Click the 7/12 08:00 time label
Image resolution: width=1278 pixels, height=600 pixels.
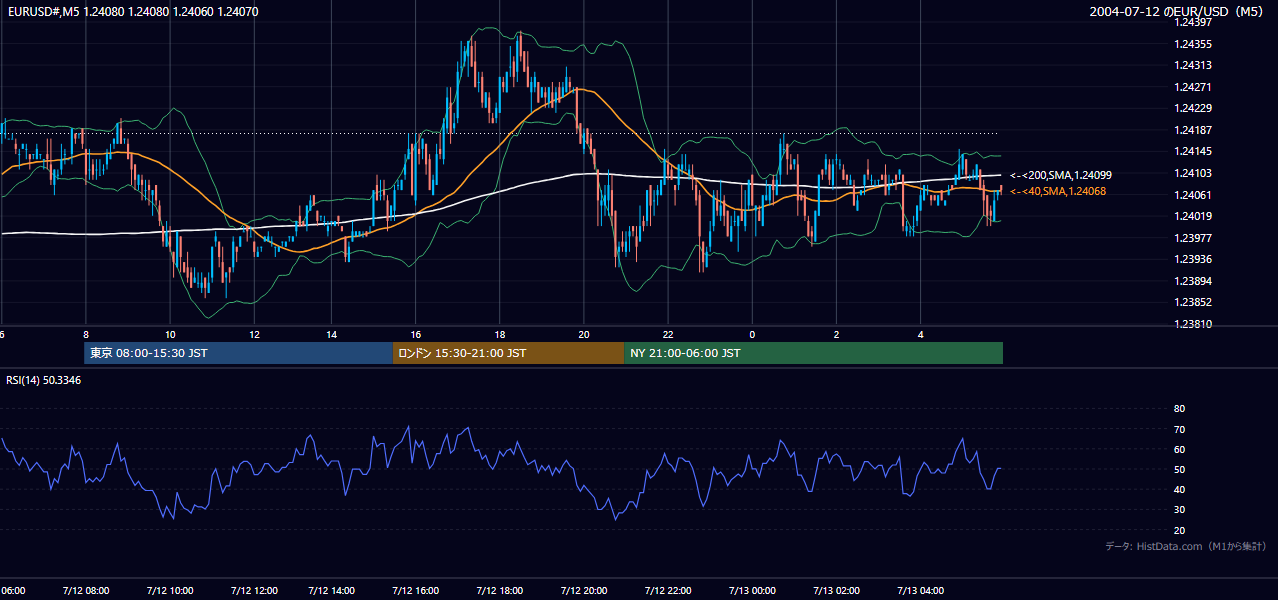[88, 591]
